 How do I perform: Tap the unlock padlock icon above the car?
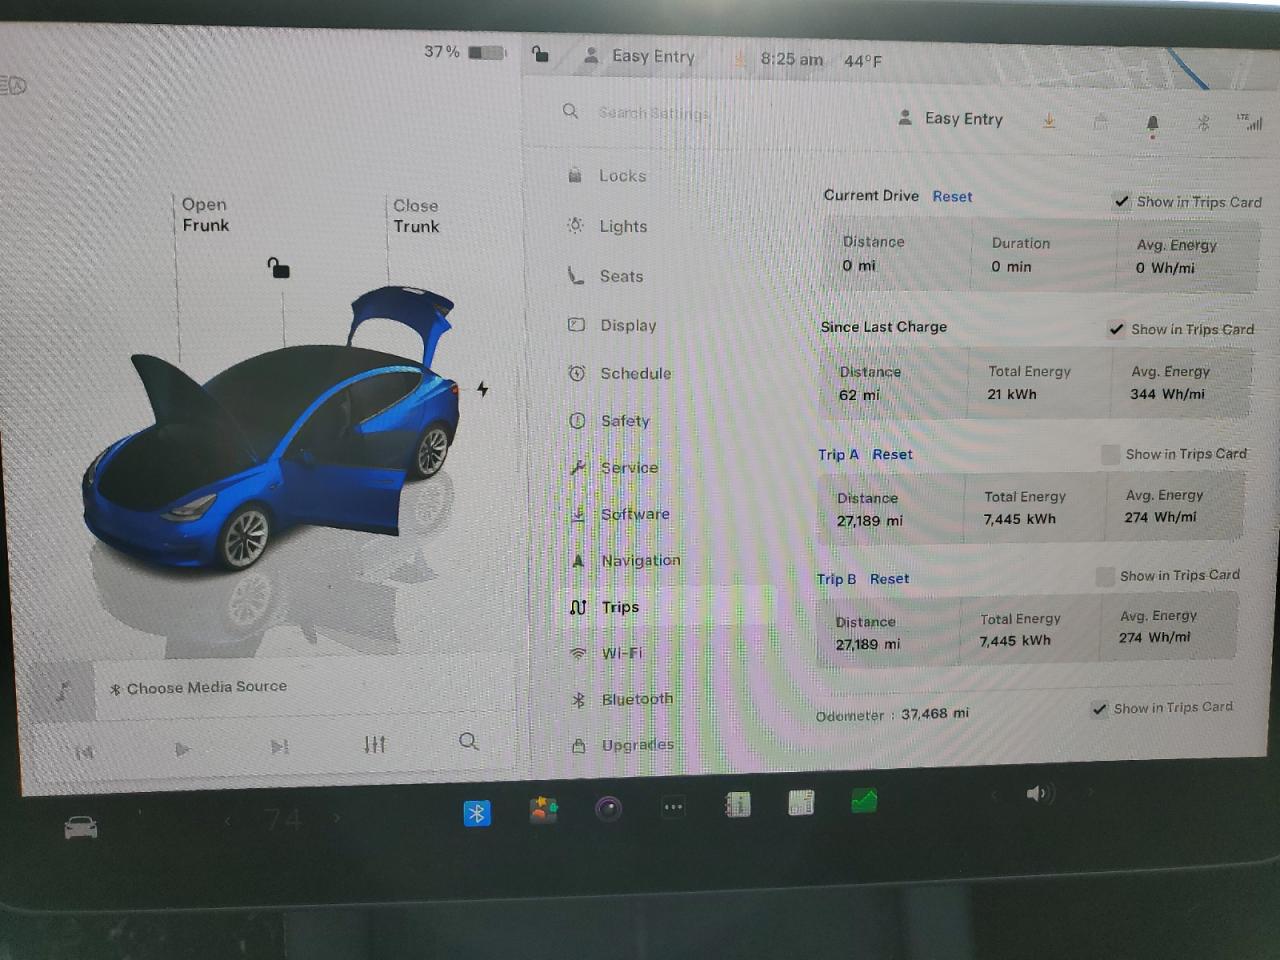[x=278, y=267]
